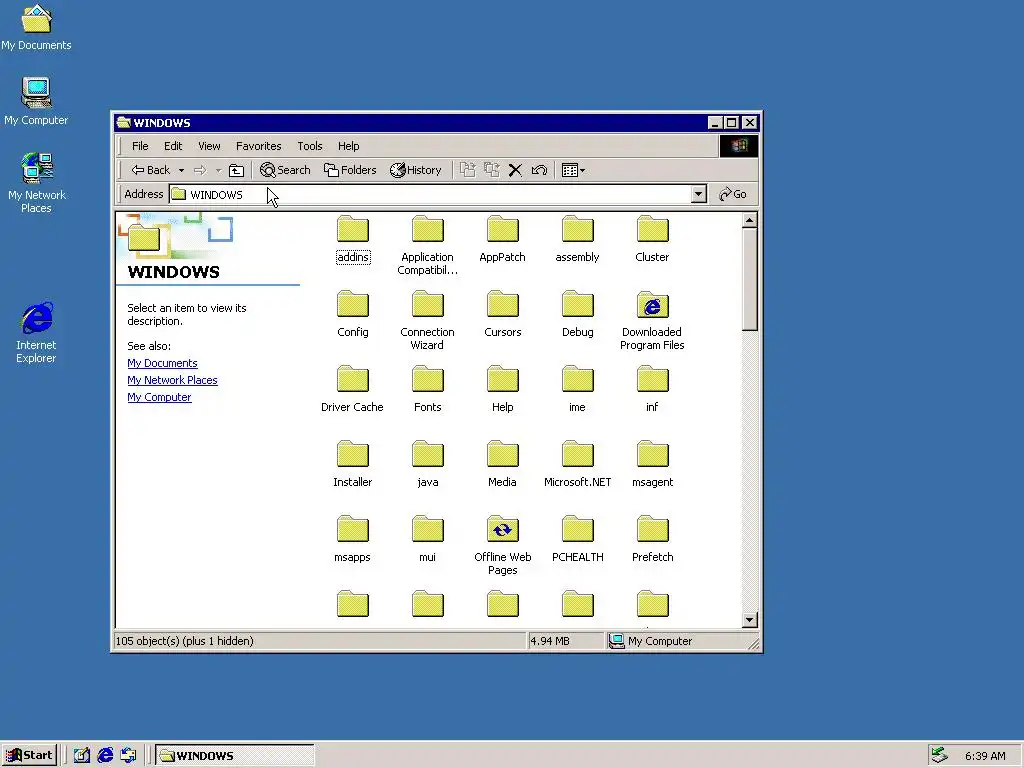Click the Delete X toolbar icon

(x=515, y=170)
